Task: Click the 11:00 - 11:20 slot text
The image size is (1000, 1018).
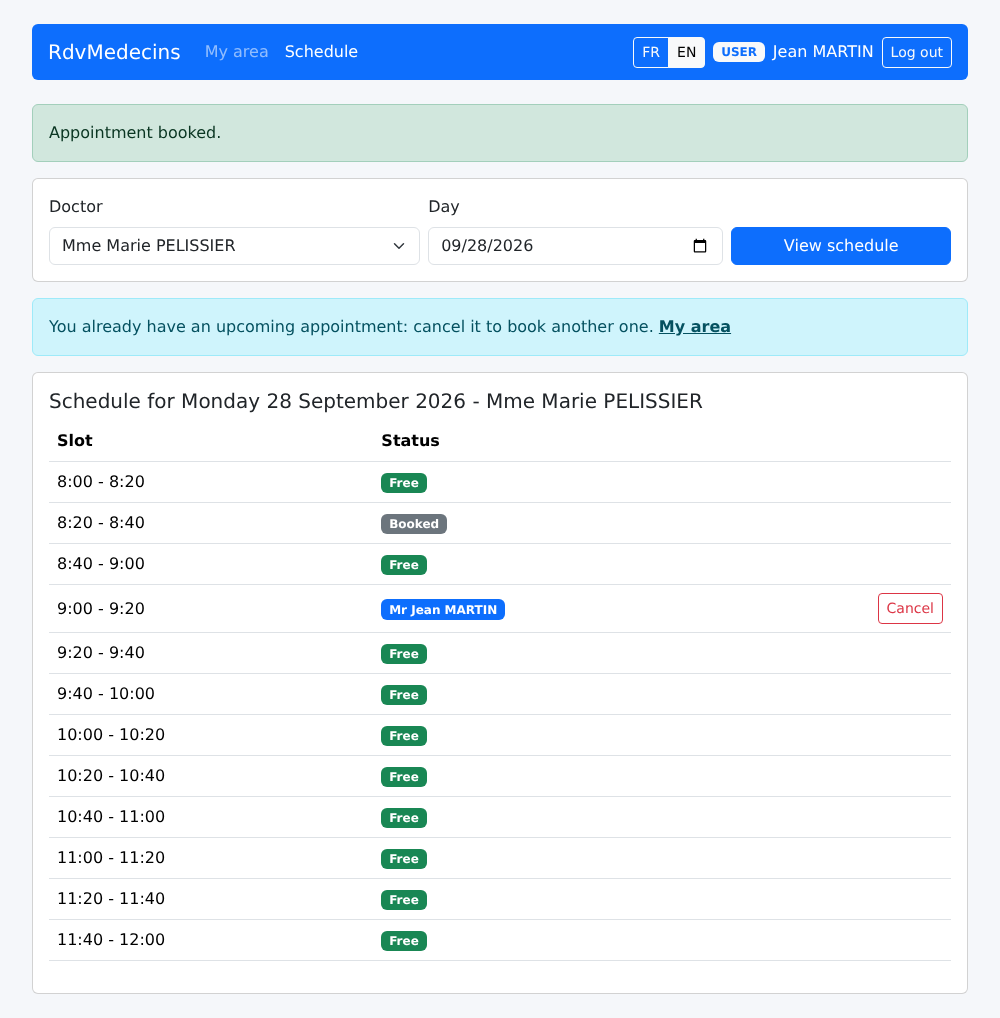Action: click(111, 858)
